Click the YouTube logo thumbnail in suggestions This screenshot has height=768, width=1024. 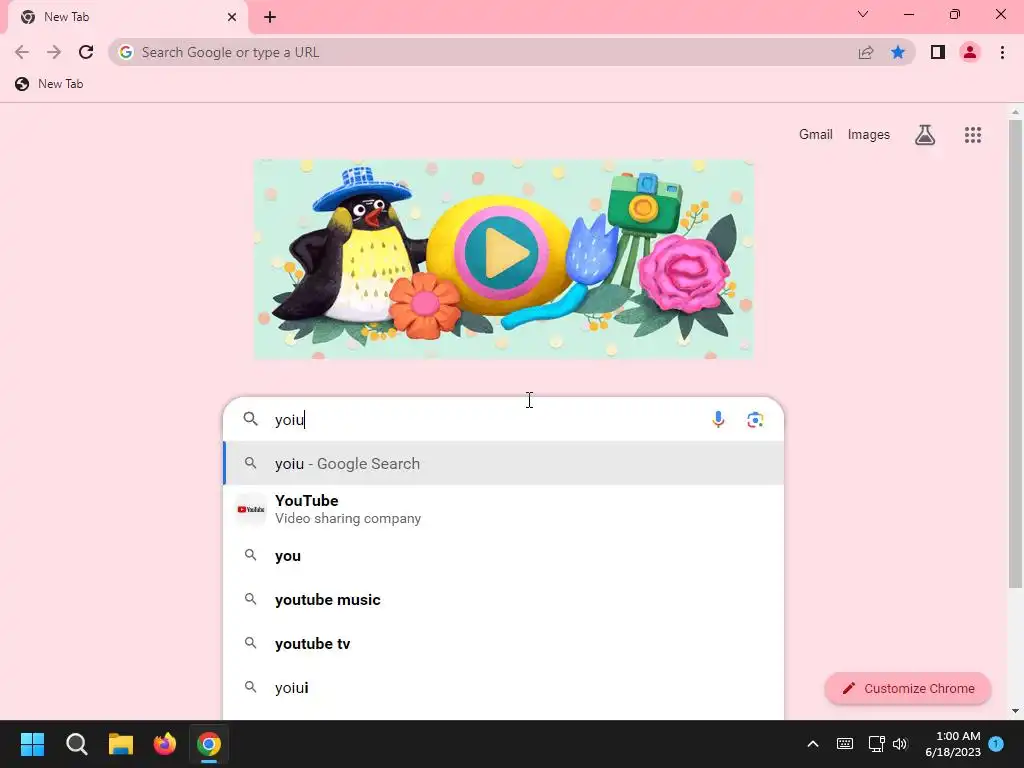click(251, 509)
